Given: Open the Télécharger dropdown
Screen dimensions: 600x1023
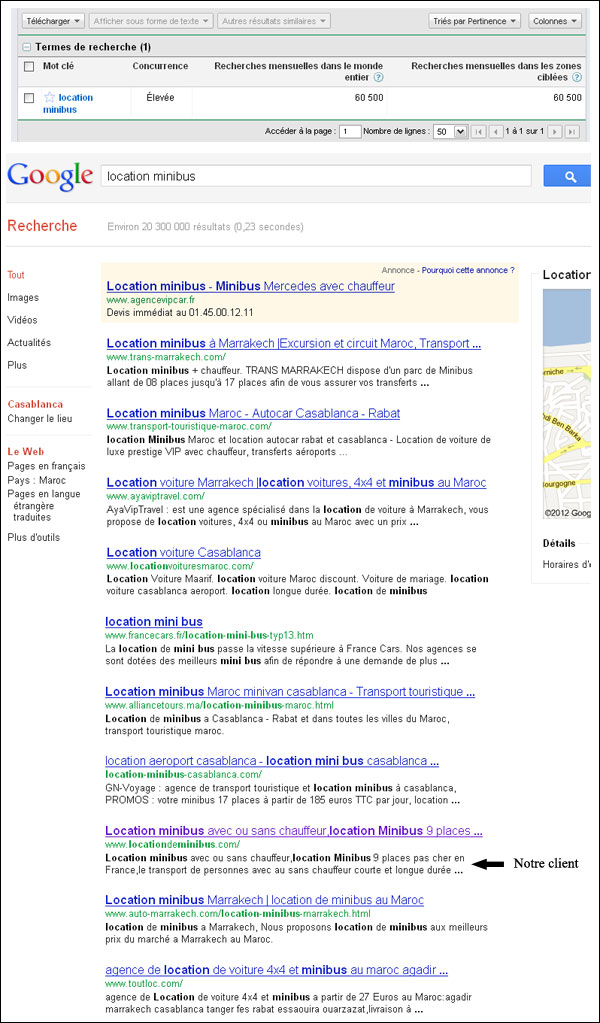Looking at the screenshot, I should coord(53,21).
